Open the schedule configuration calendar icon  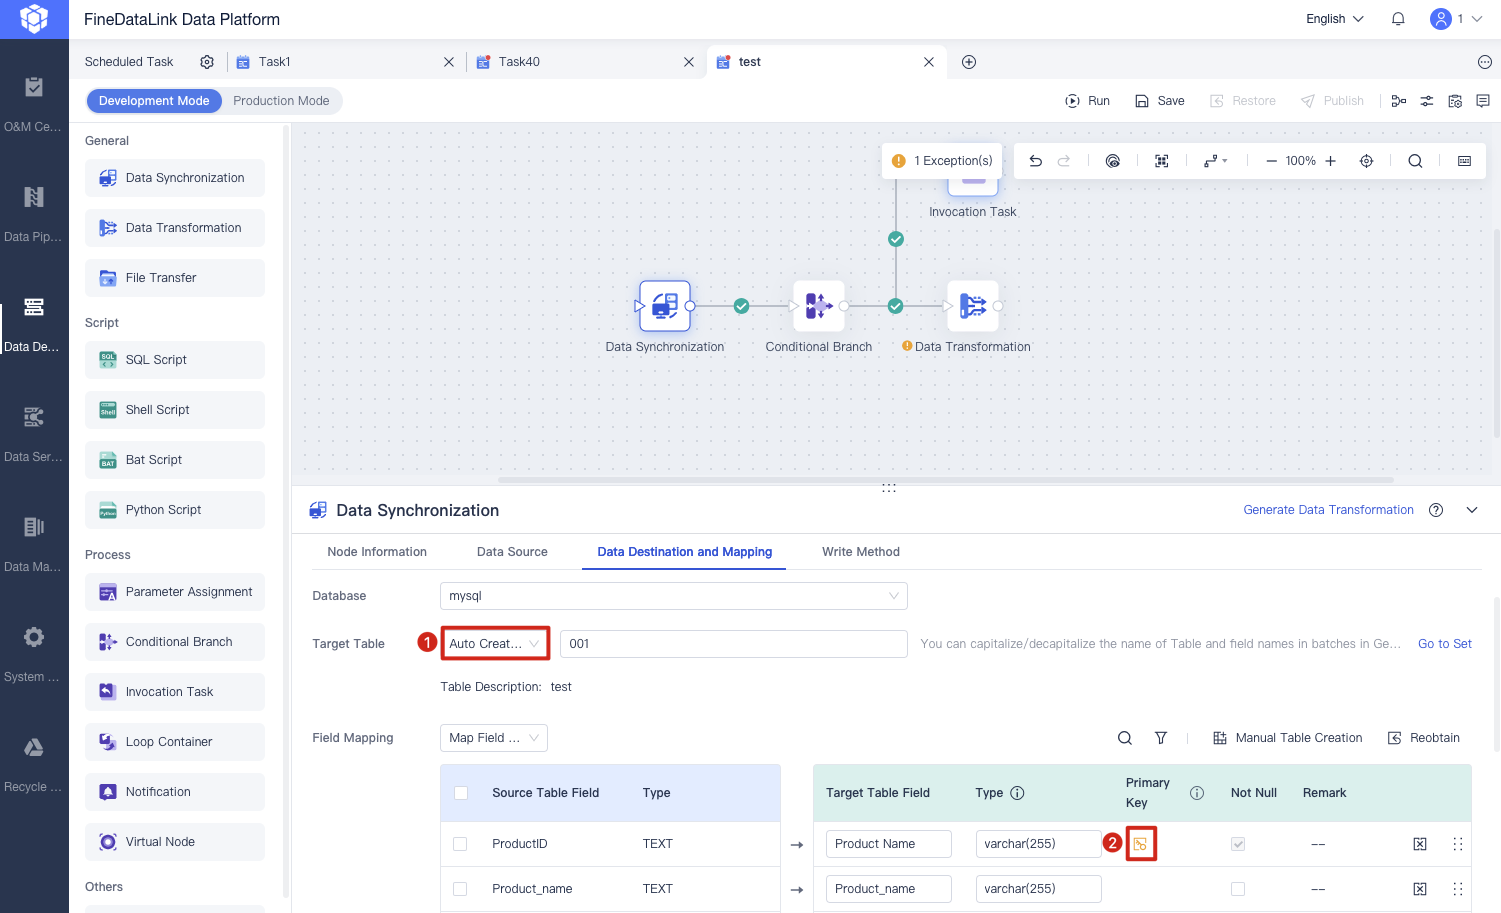(x=1455, y=101)
